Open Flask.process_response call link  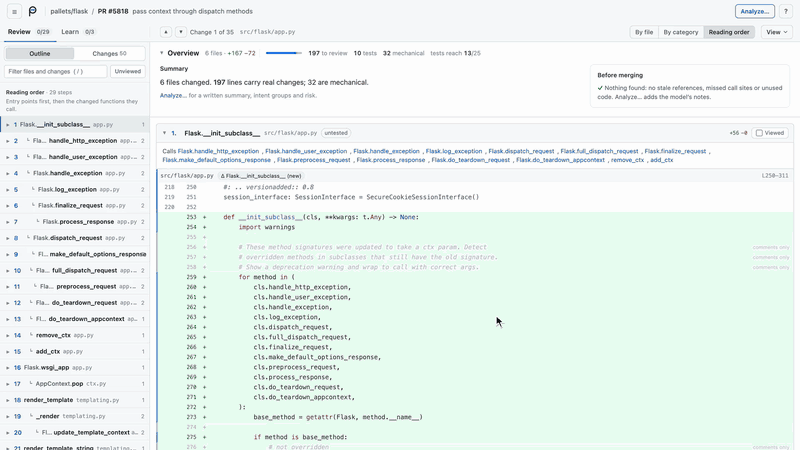(390, 160)
